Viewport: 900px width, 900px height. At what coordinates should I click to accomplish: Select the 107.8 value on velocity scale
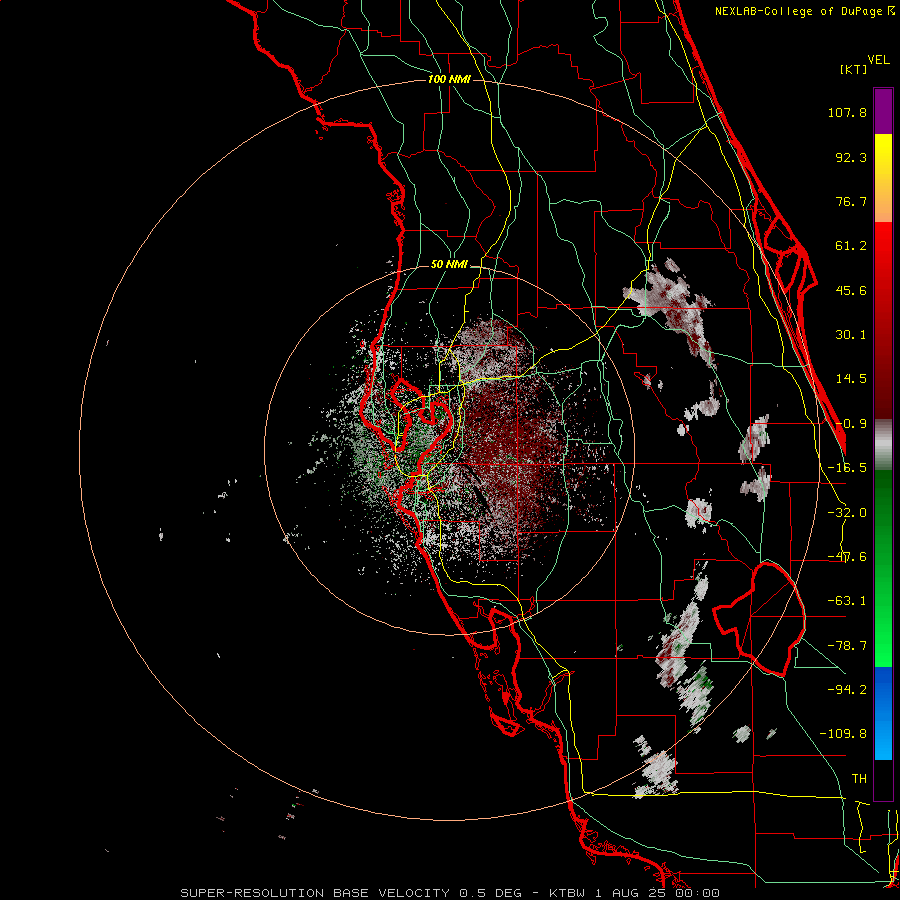[x=847, y=112]
